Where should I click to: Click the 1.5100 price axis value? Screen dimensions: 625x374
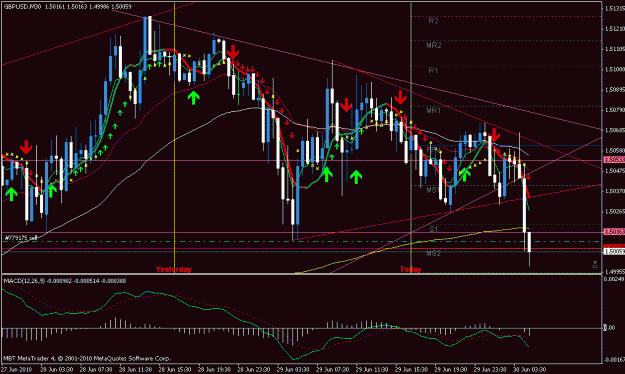[x=615, y=69]
